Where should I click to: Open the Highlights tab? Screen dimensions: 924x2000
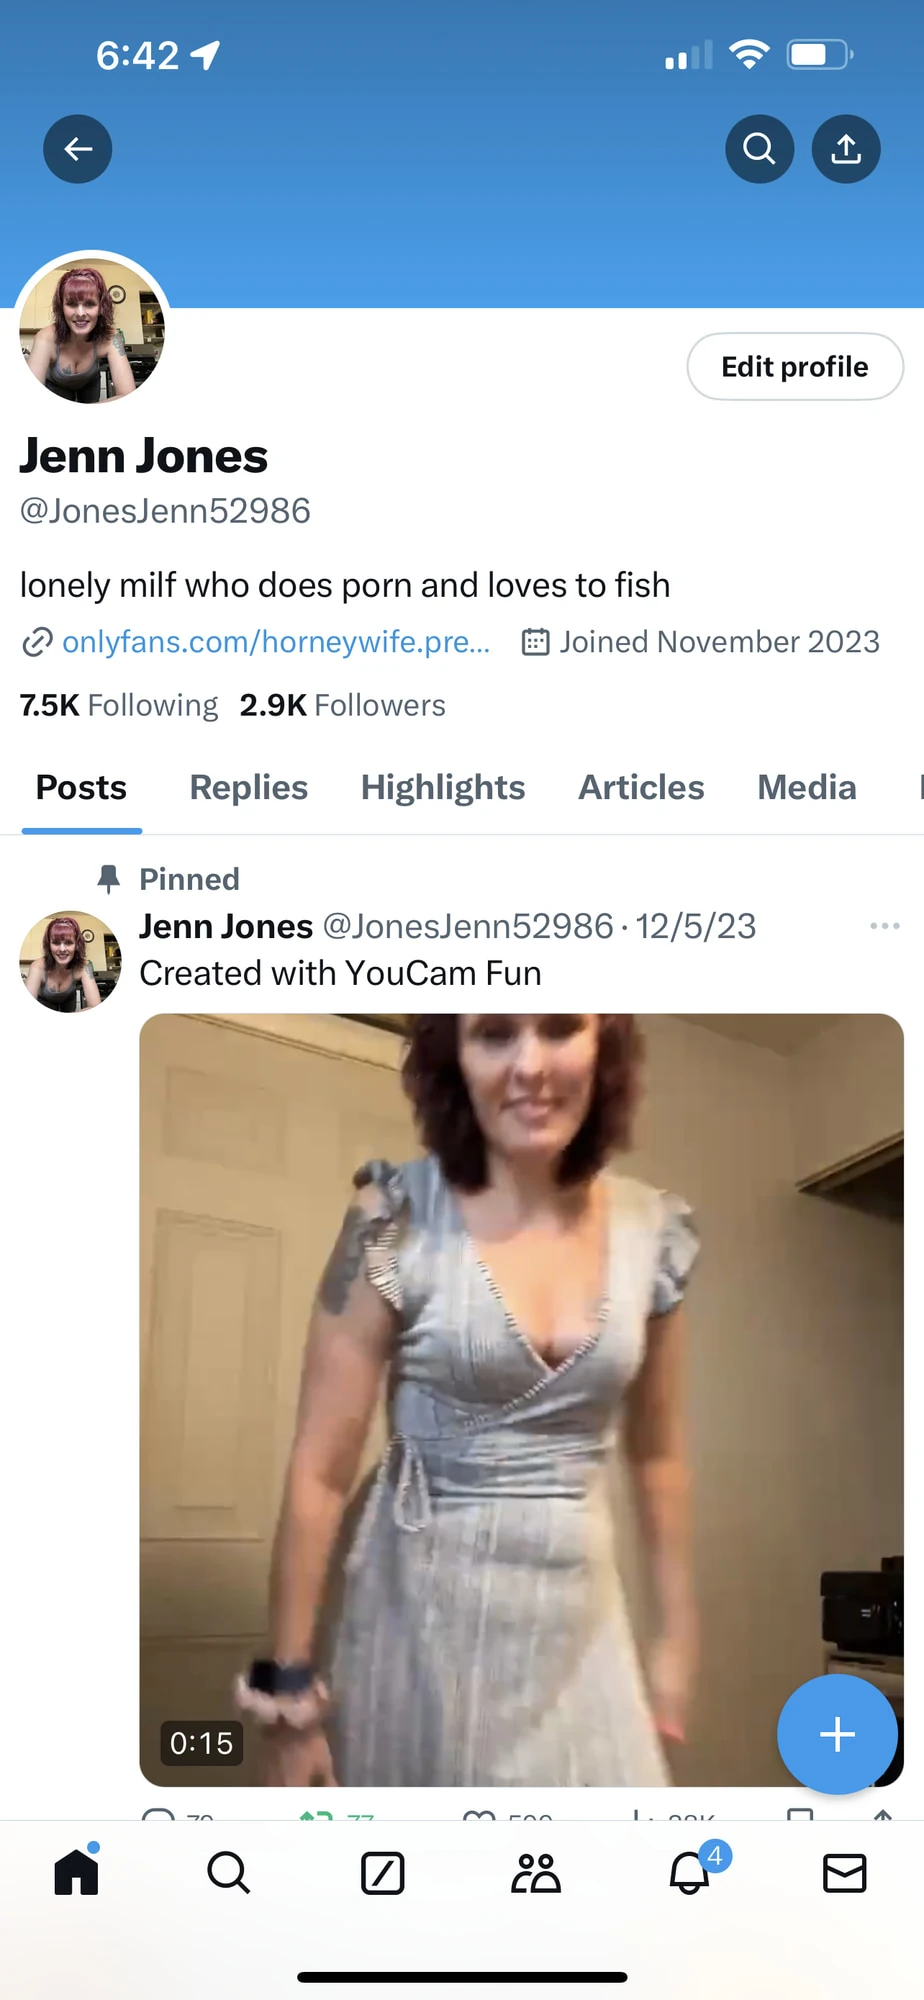(x=443, y=787)
